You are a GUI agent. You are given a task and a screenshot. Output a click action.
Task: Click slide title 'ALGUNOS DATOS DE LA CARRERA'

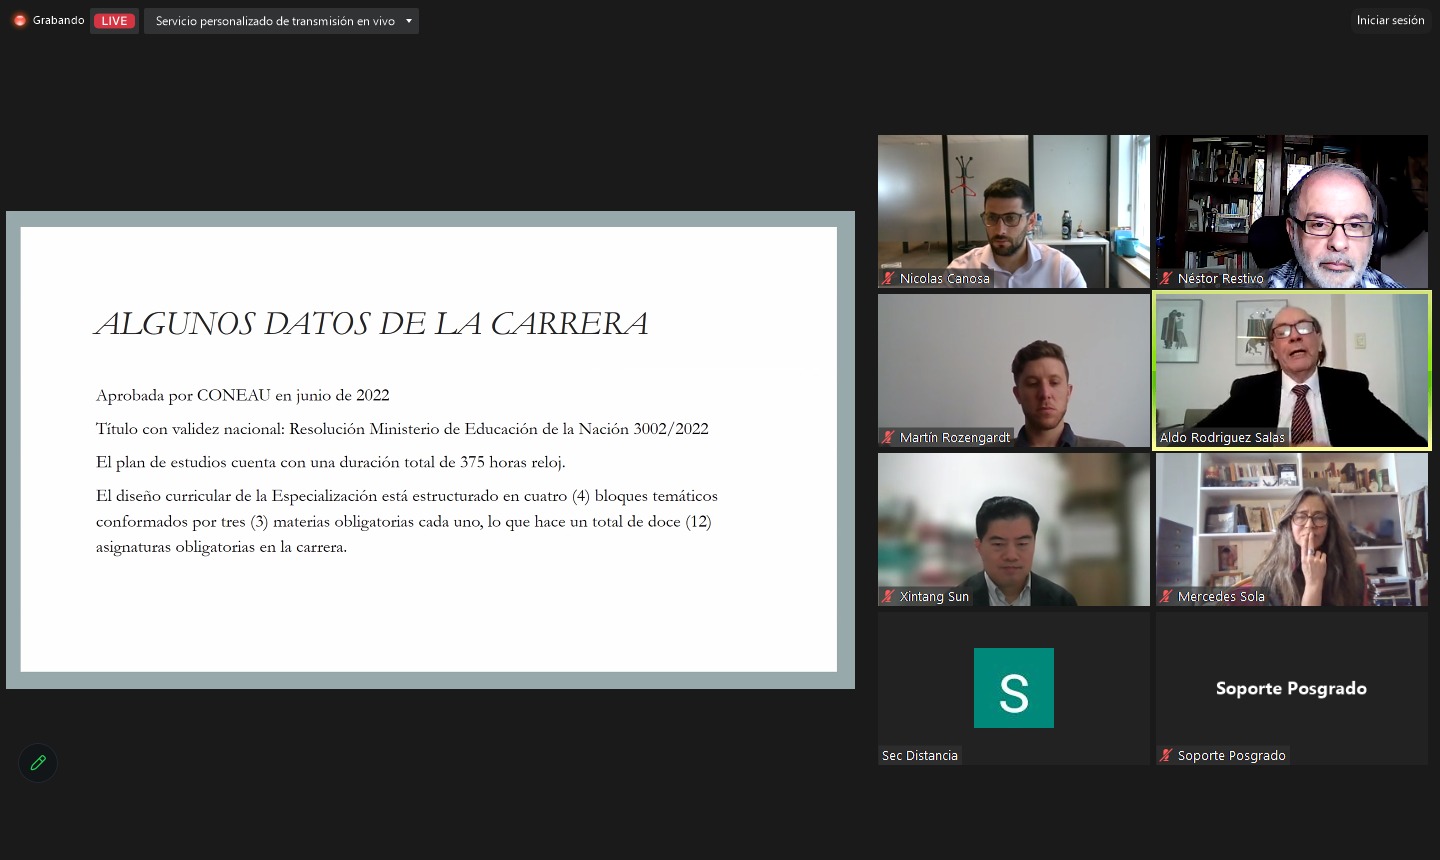[372, 323]
